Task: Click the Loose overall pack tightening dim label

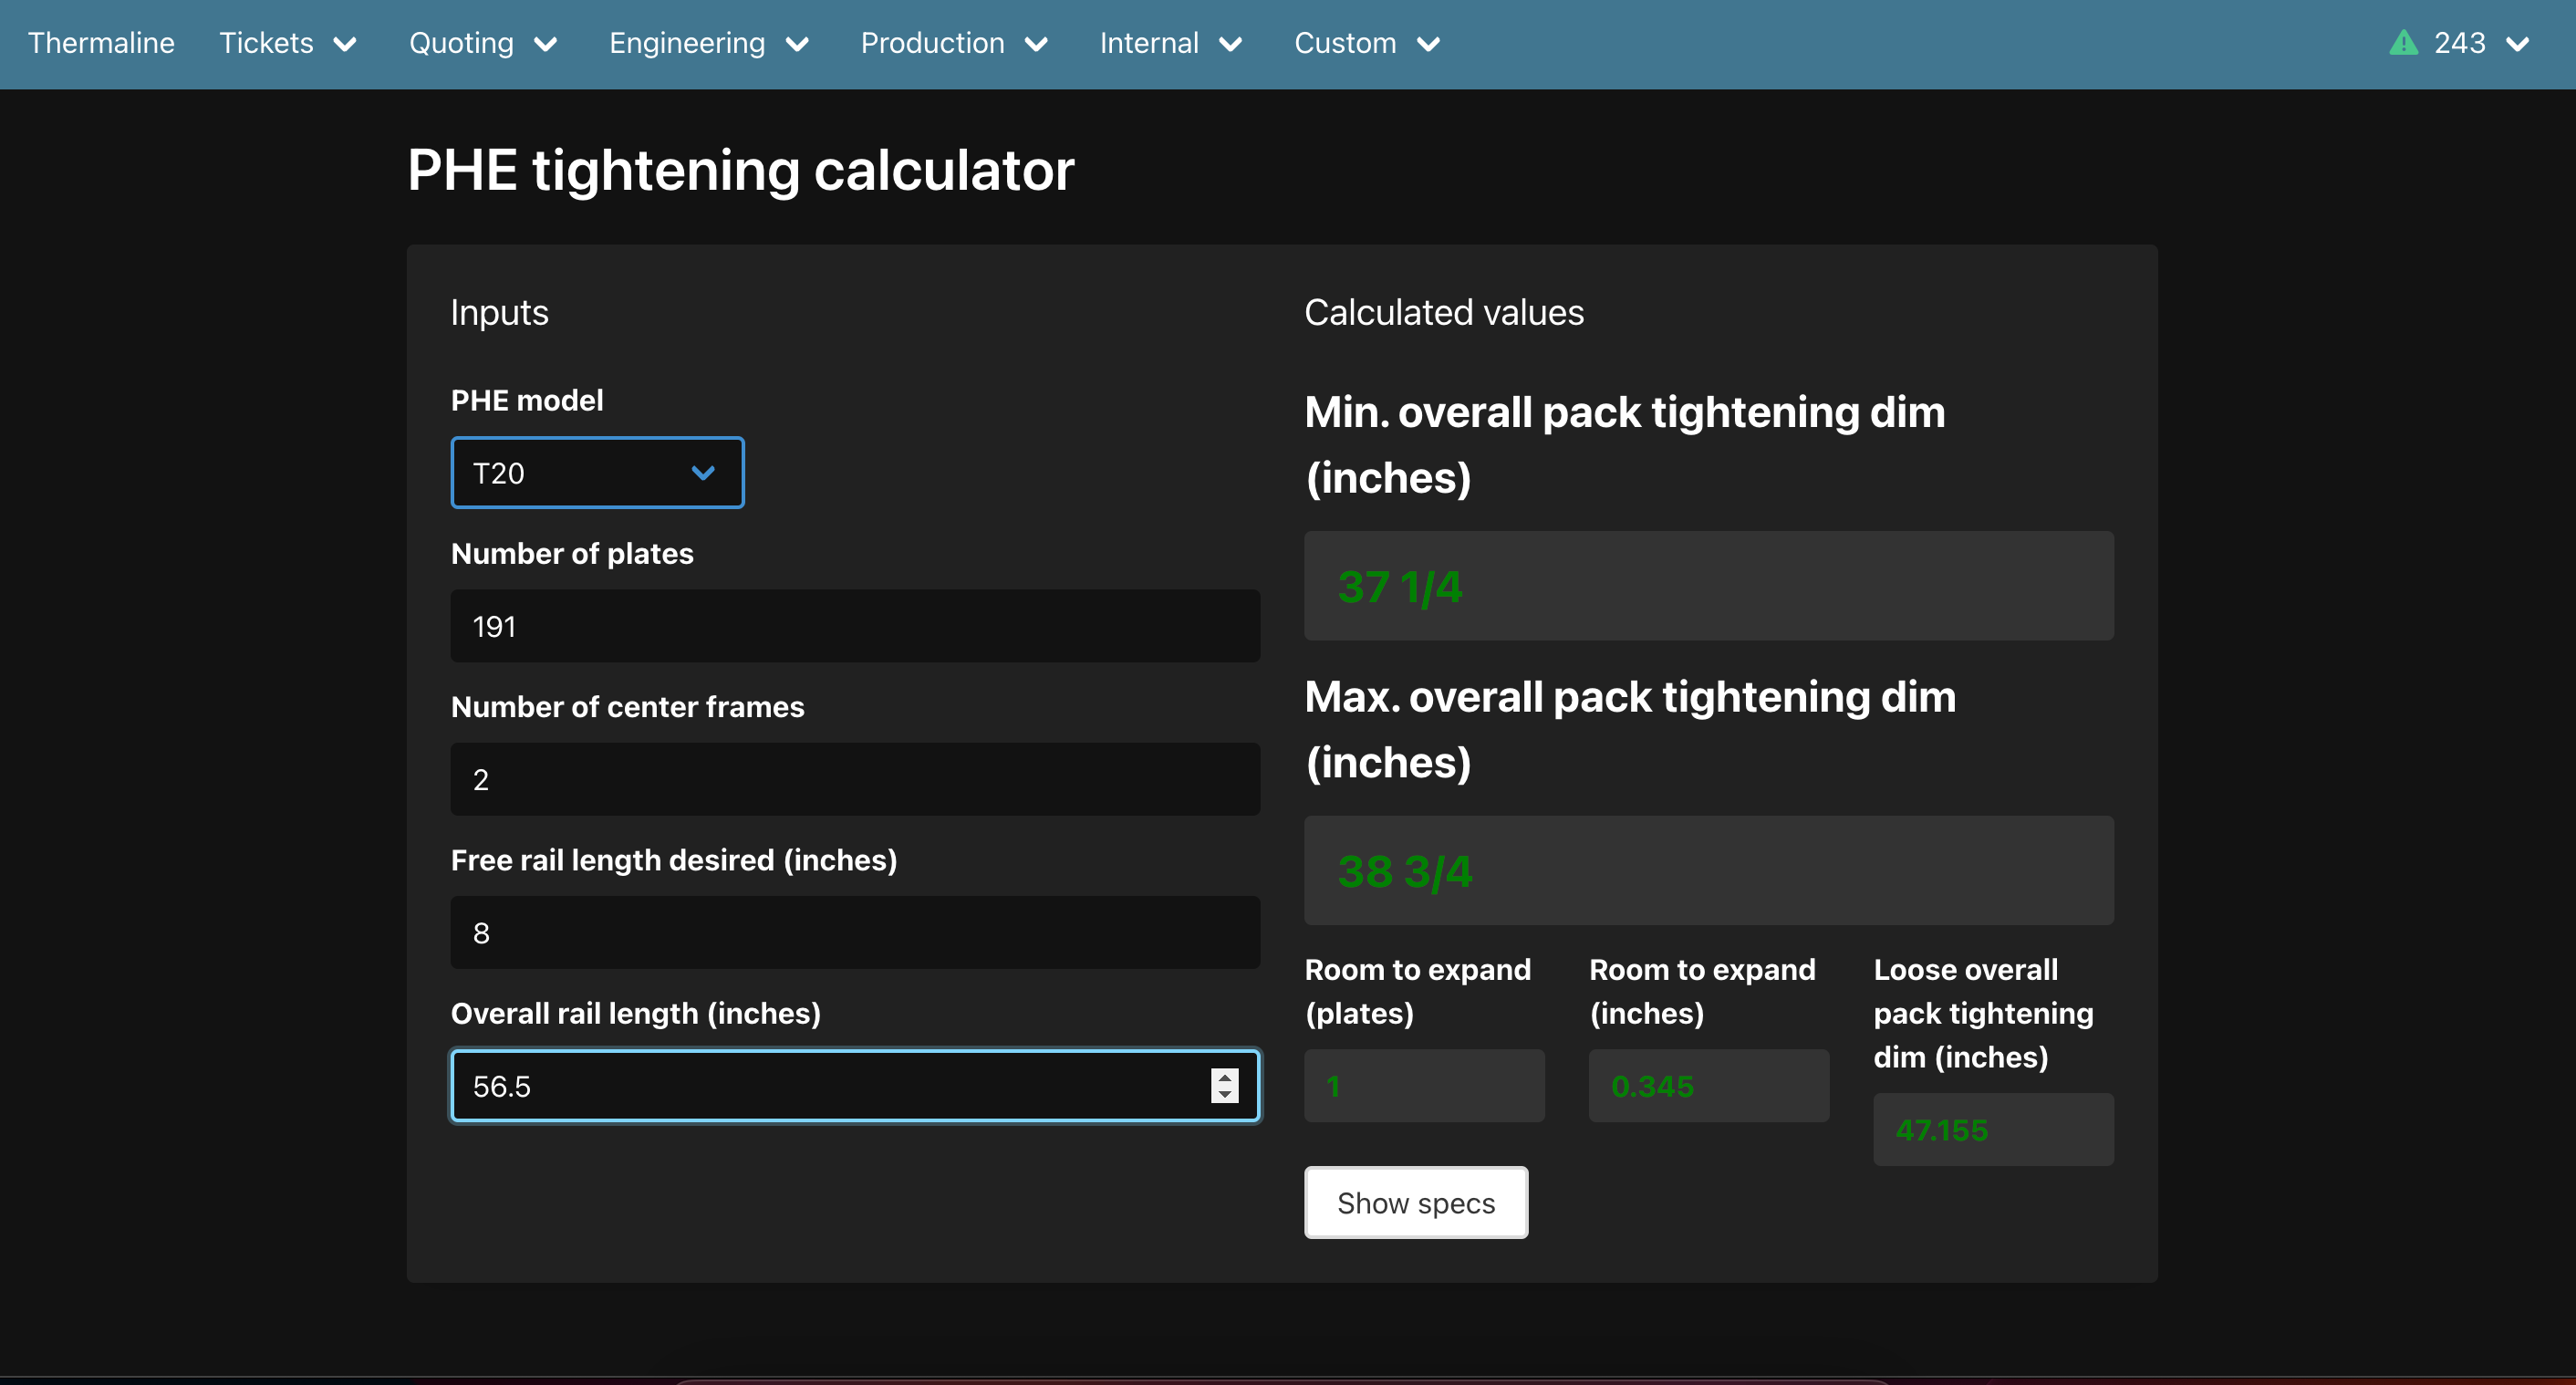Action: [1983, 1013]
